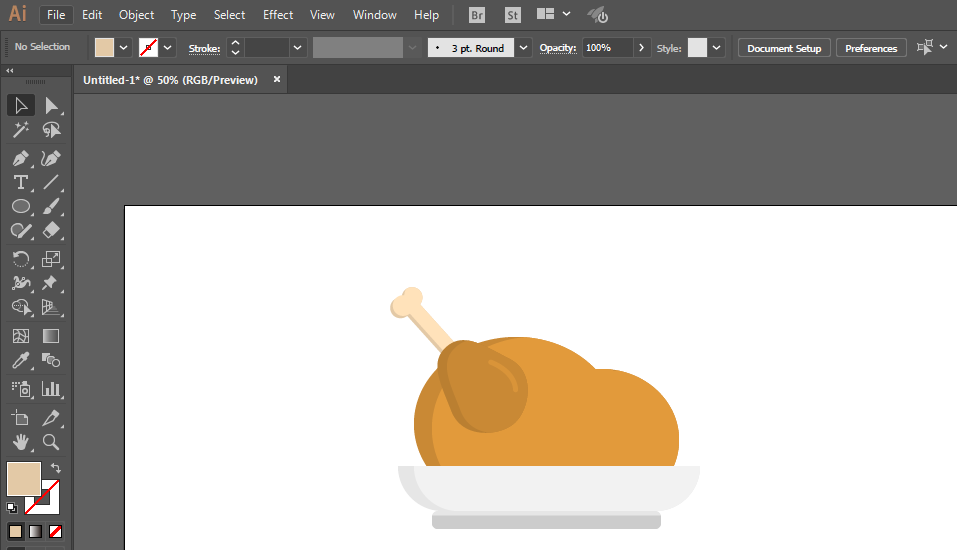The width and height of the screenshot is (957, 550).
Task: Expand the 3 pt. Round brush dropdown
Action: click(x=523, y=48)
